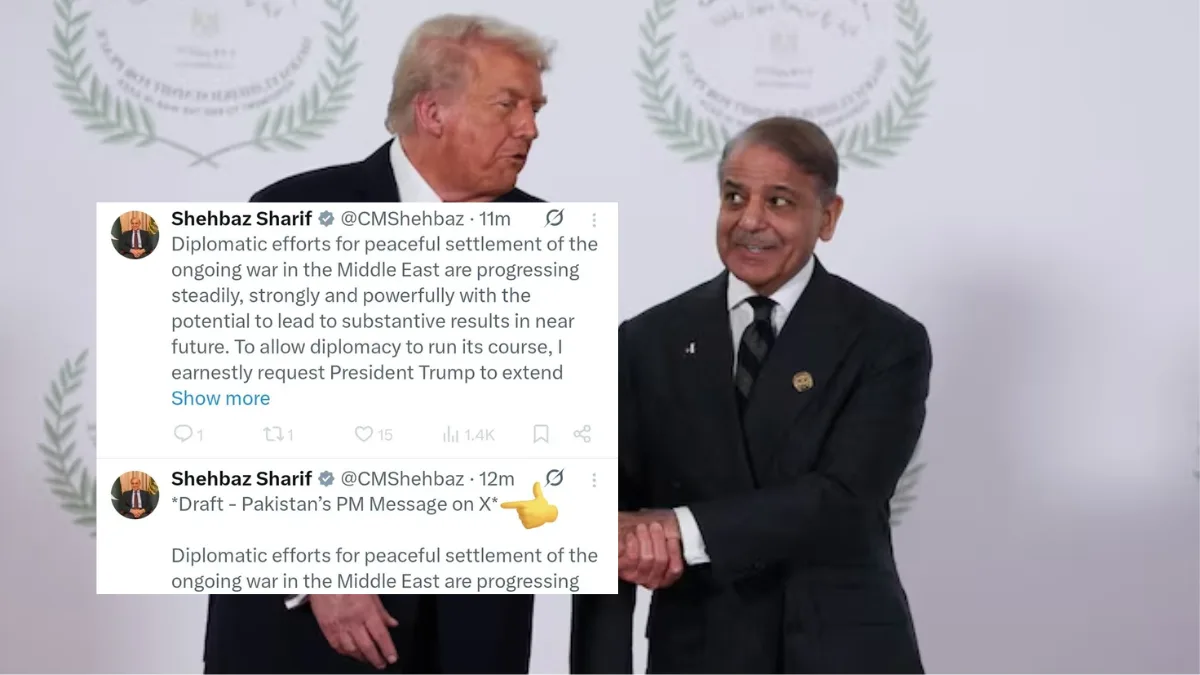This screenshot has width=1200, height=675.
Task: Click the Grok icon on the 12m tweet
Action: click(x=553, y=478)
